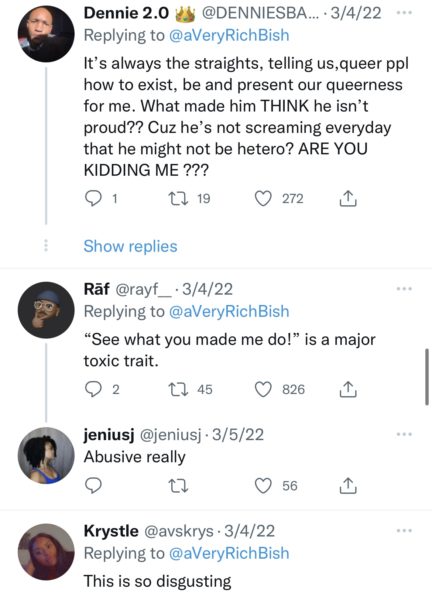Like Dennie 2.0's tweet with 272 likes

(263, 199)
